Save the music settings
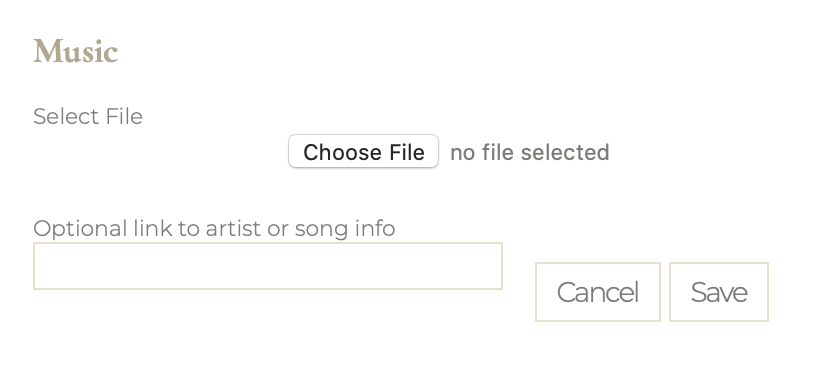This screenshot has width=832, height=374. pos(719,292)
